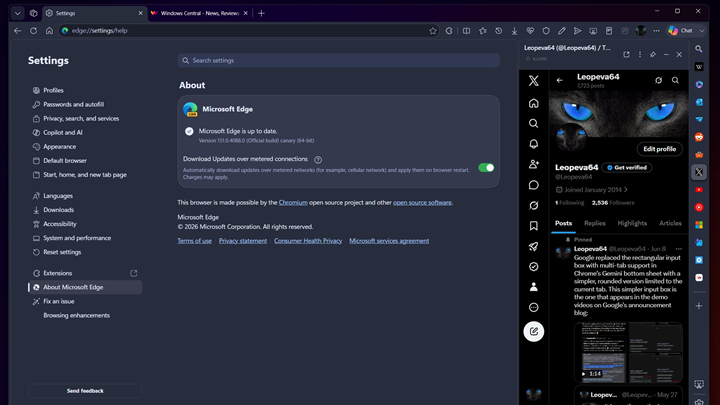The image size is (720, 405).
Task: Expand the tab actions chevron menu
Action: point(17,13)
